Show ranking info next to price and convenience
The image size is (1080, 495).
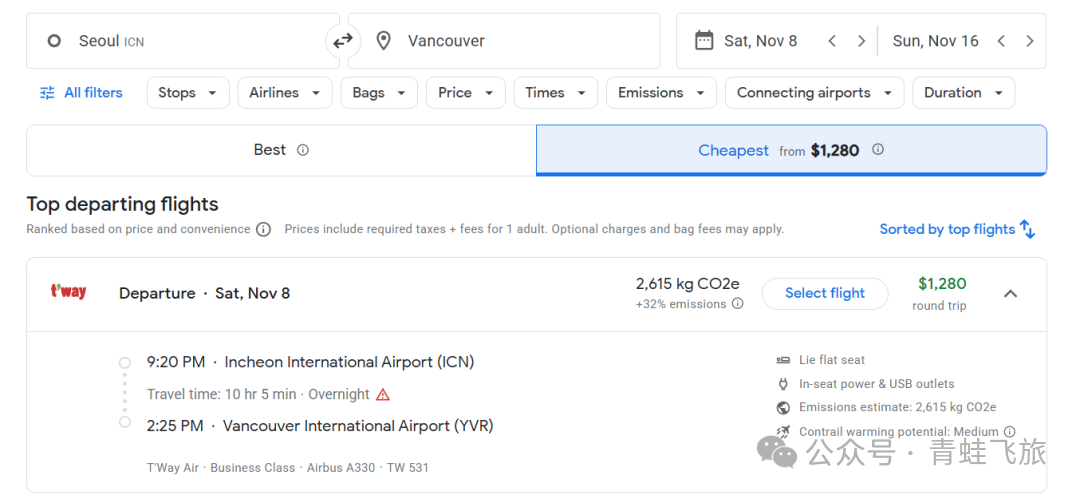pyautogui.click(x=263, y=229)
